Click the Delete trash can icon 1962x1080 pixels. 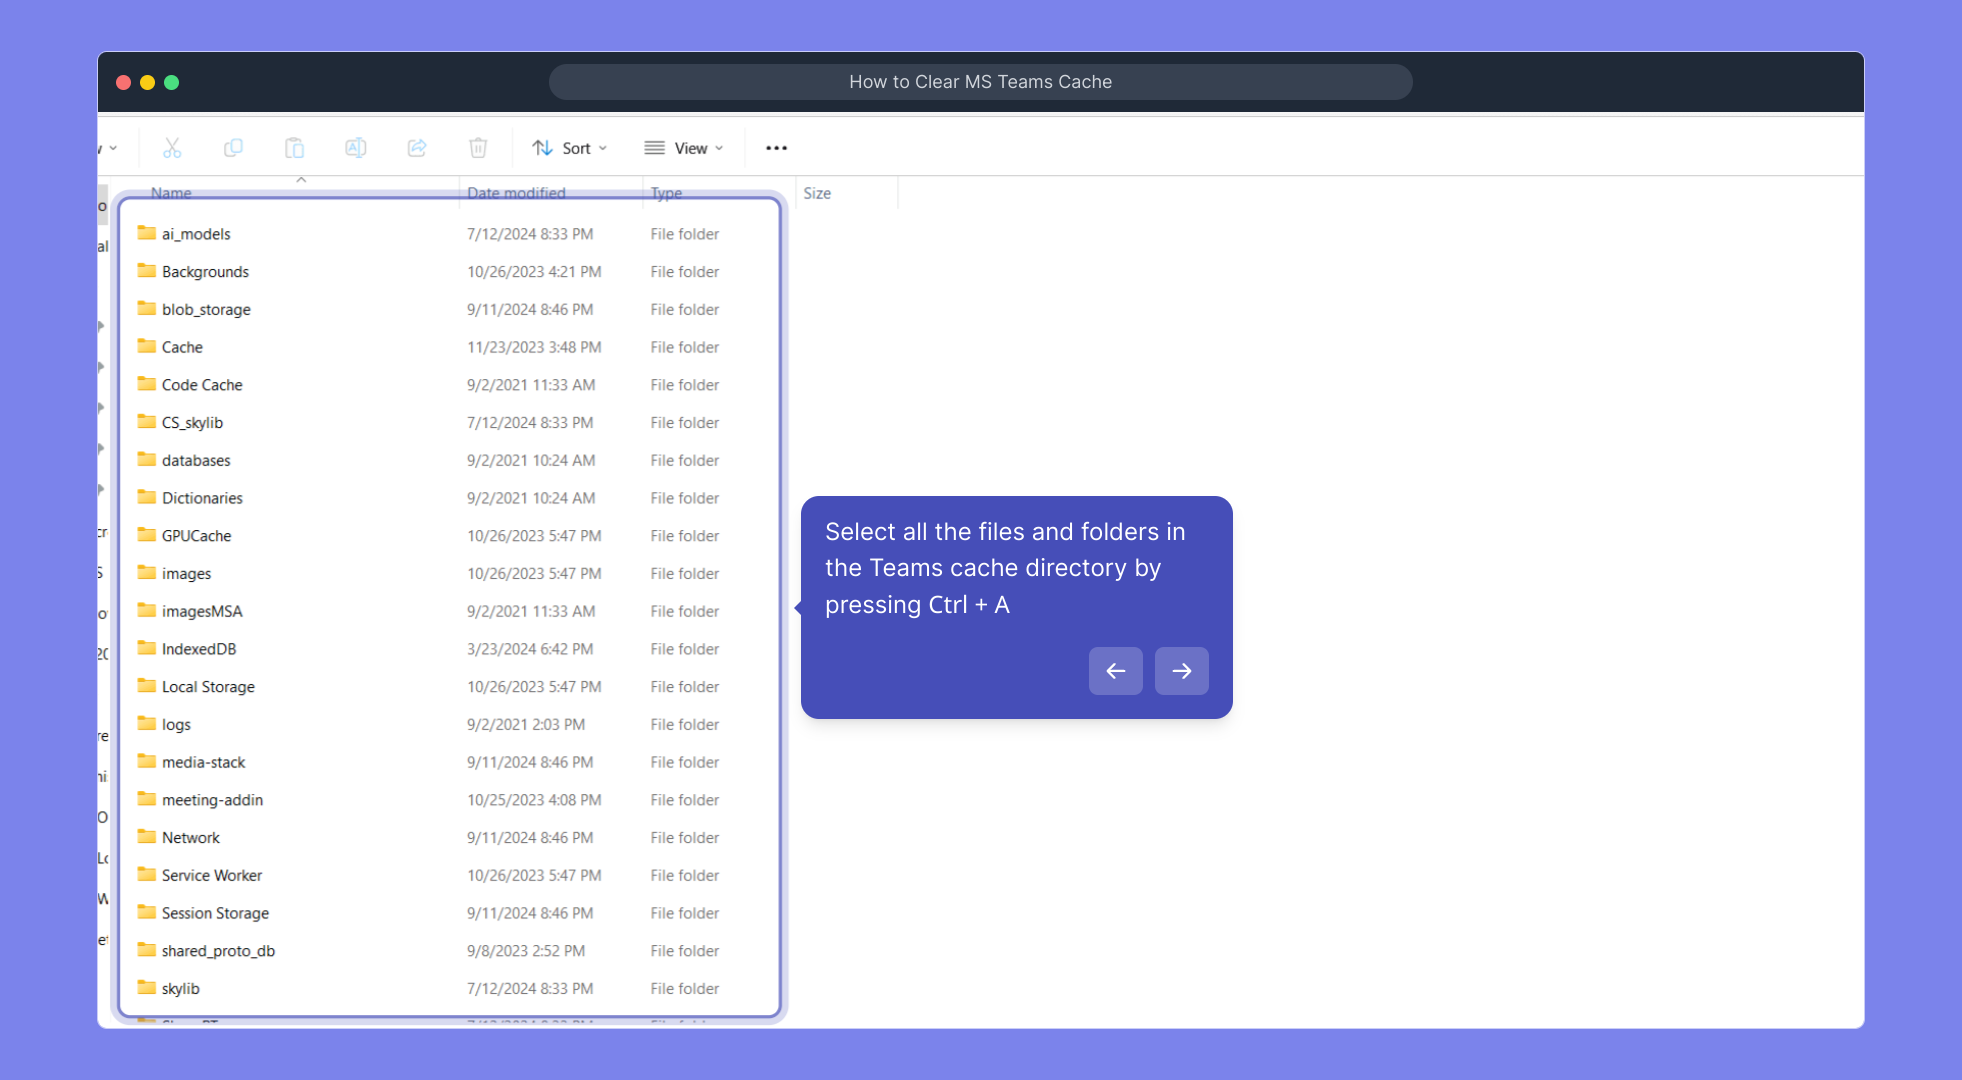pos(478,148)
